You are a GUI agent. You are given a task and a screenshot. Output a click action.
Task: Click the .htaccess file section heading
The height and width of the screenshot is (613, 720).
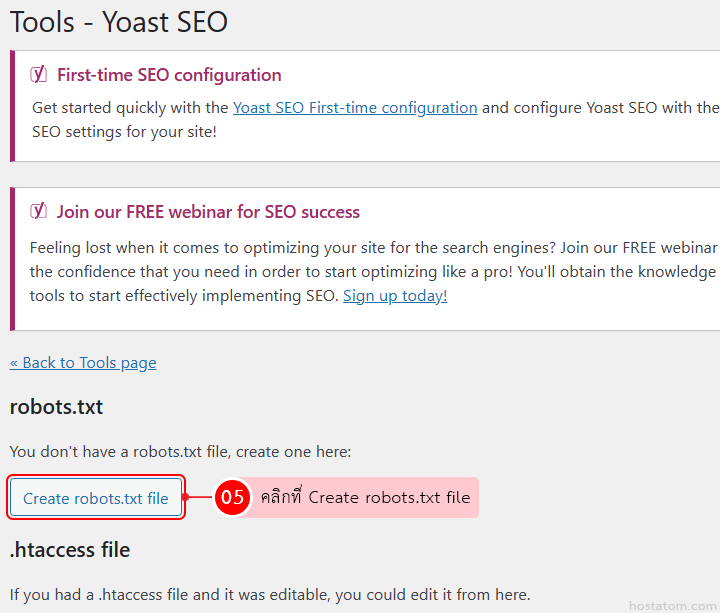pyautogui.click(x=70, y=550)
